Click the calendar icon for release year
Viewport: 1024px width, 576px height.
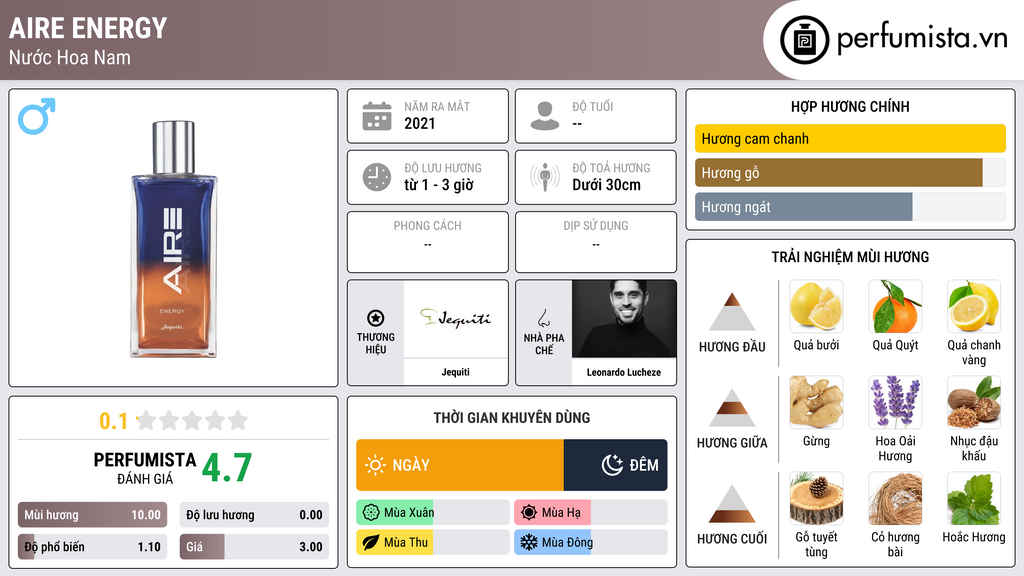click(x=377, y=116)
